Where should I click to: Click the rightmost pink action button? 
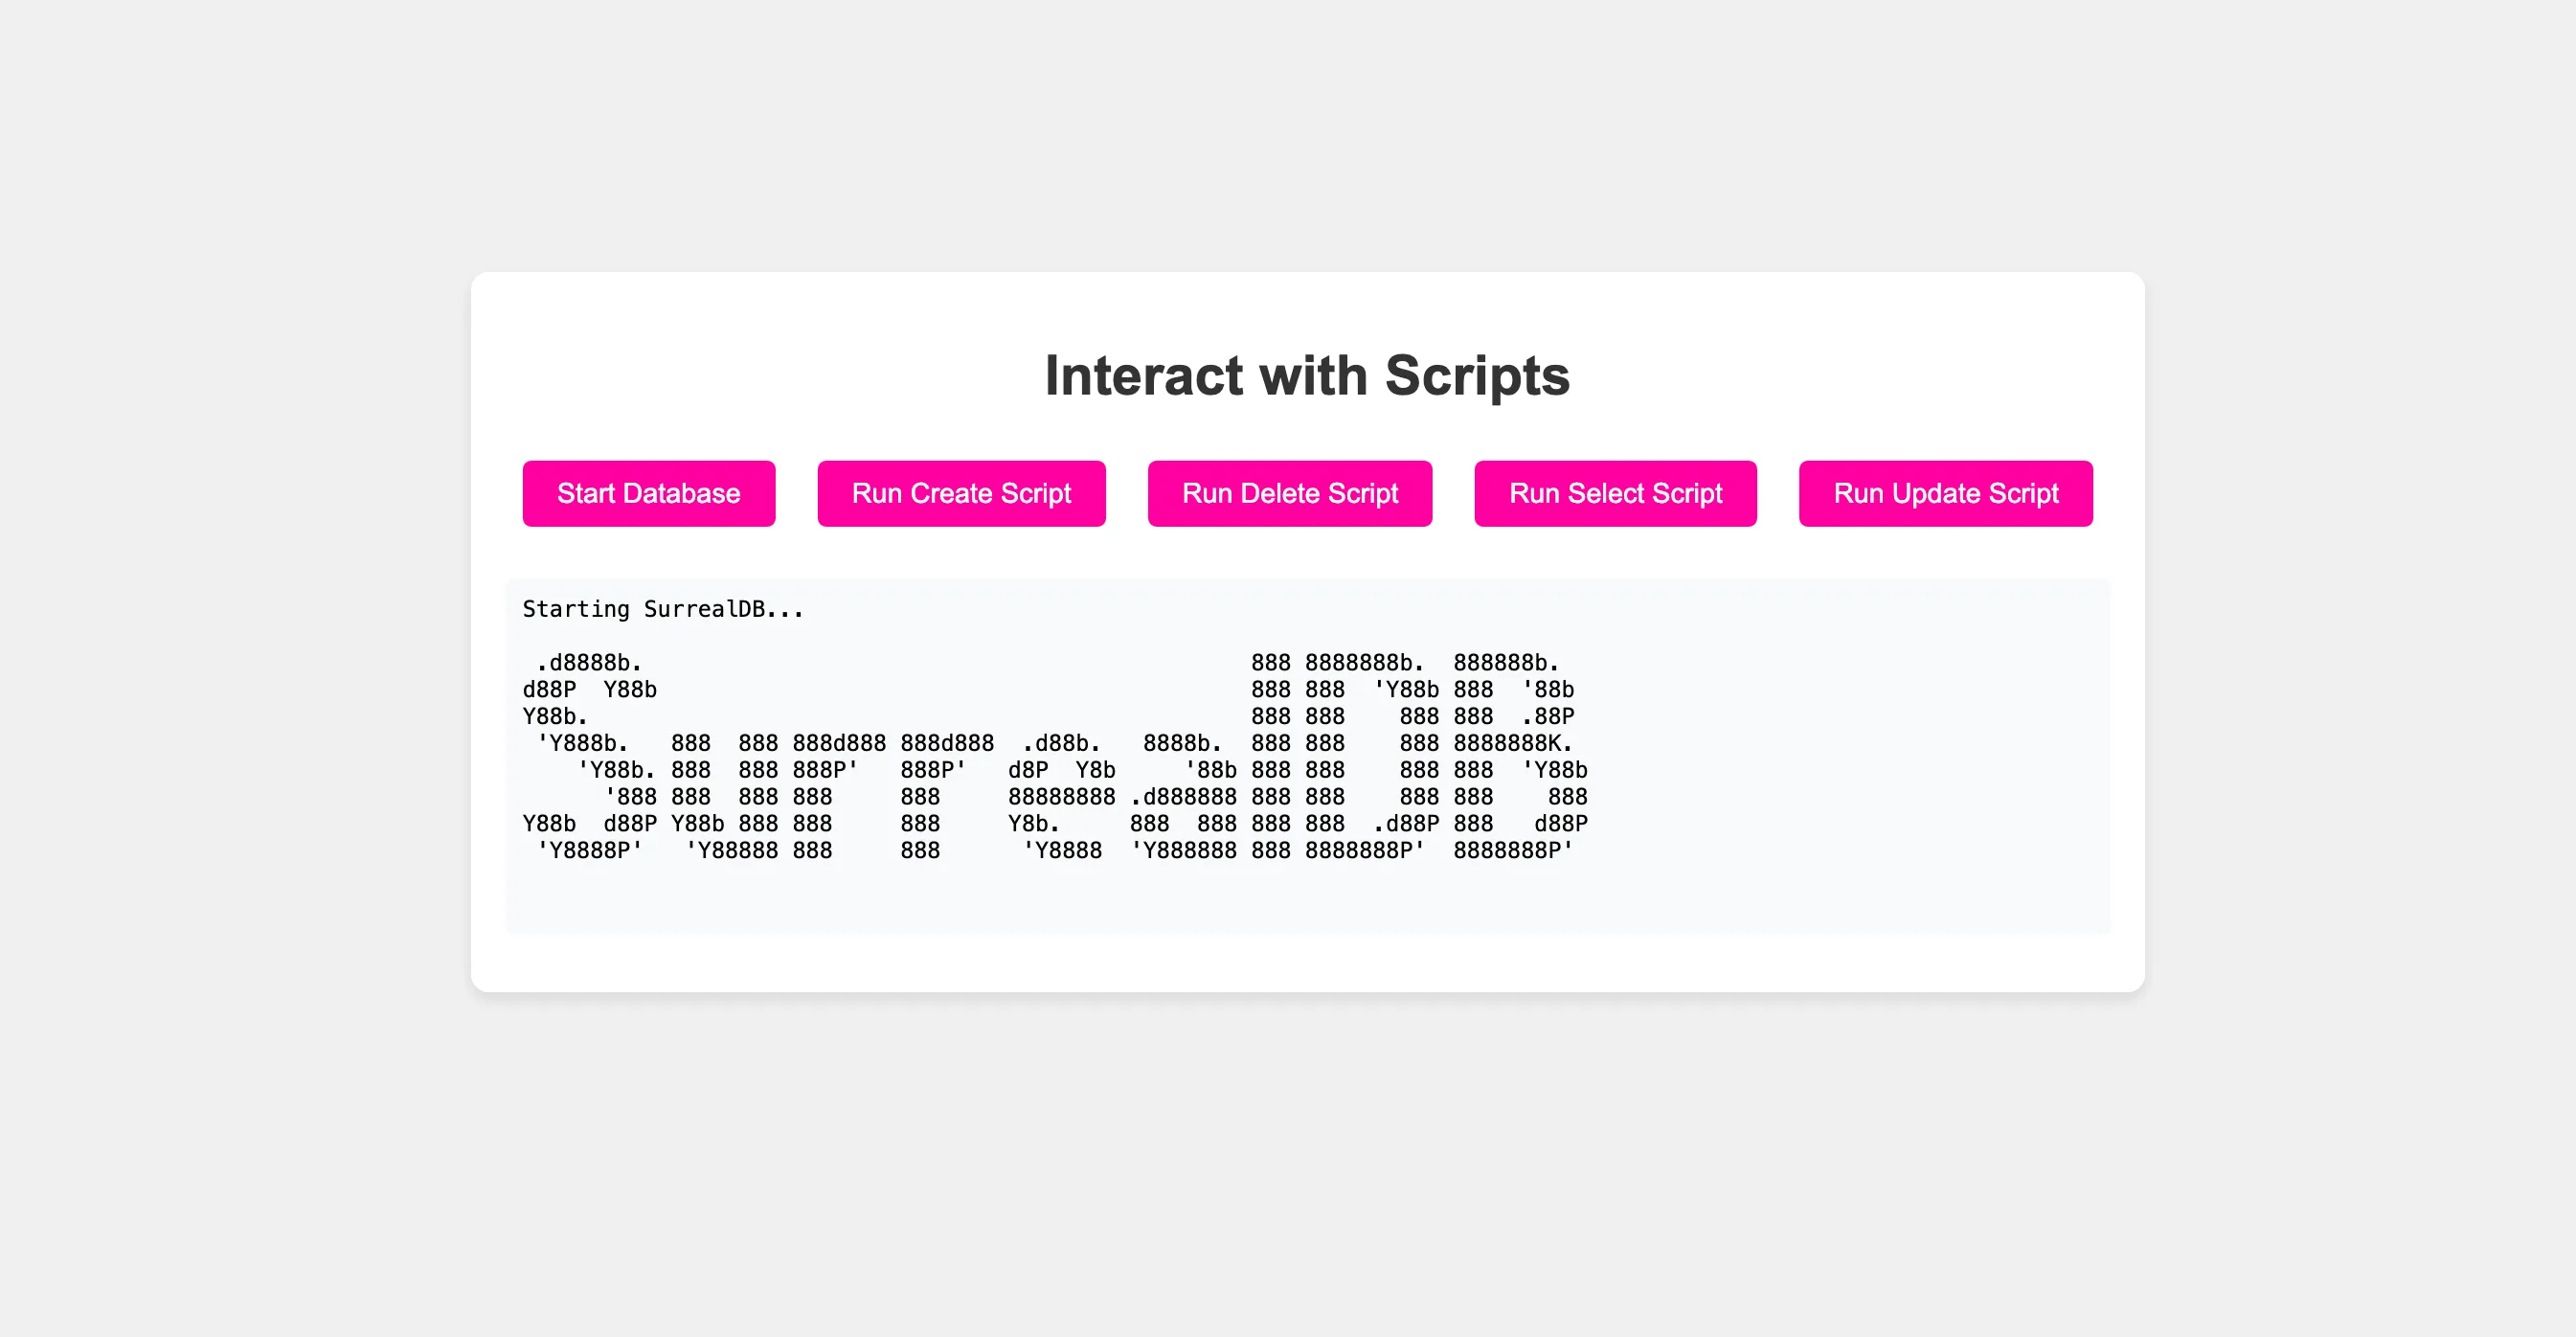[1946, 493]
